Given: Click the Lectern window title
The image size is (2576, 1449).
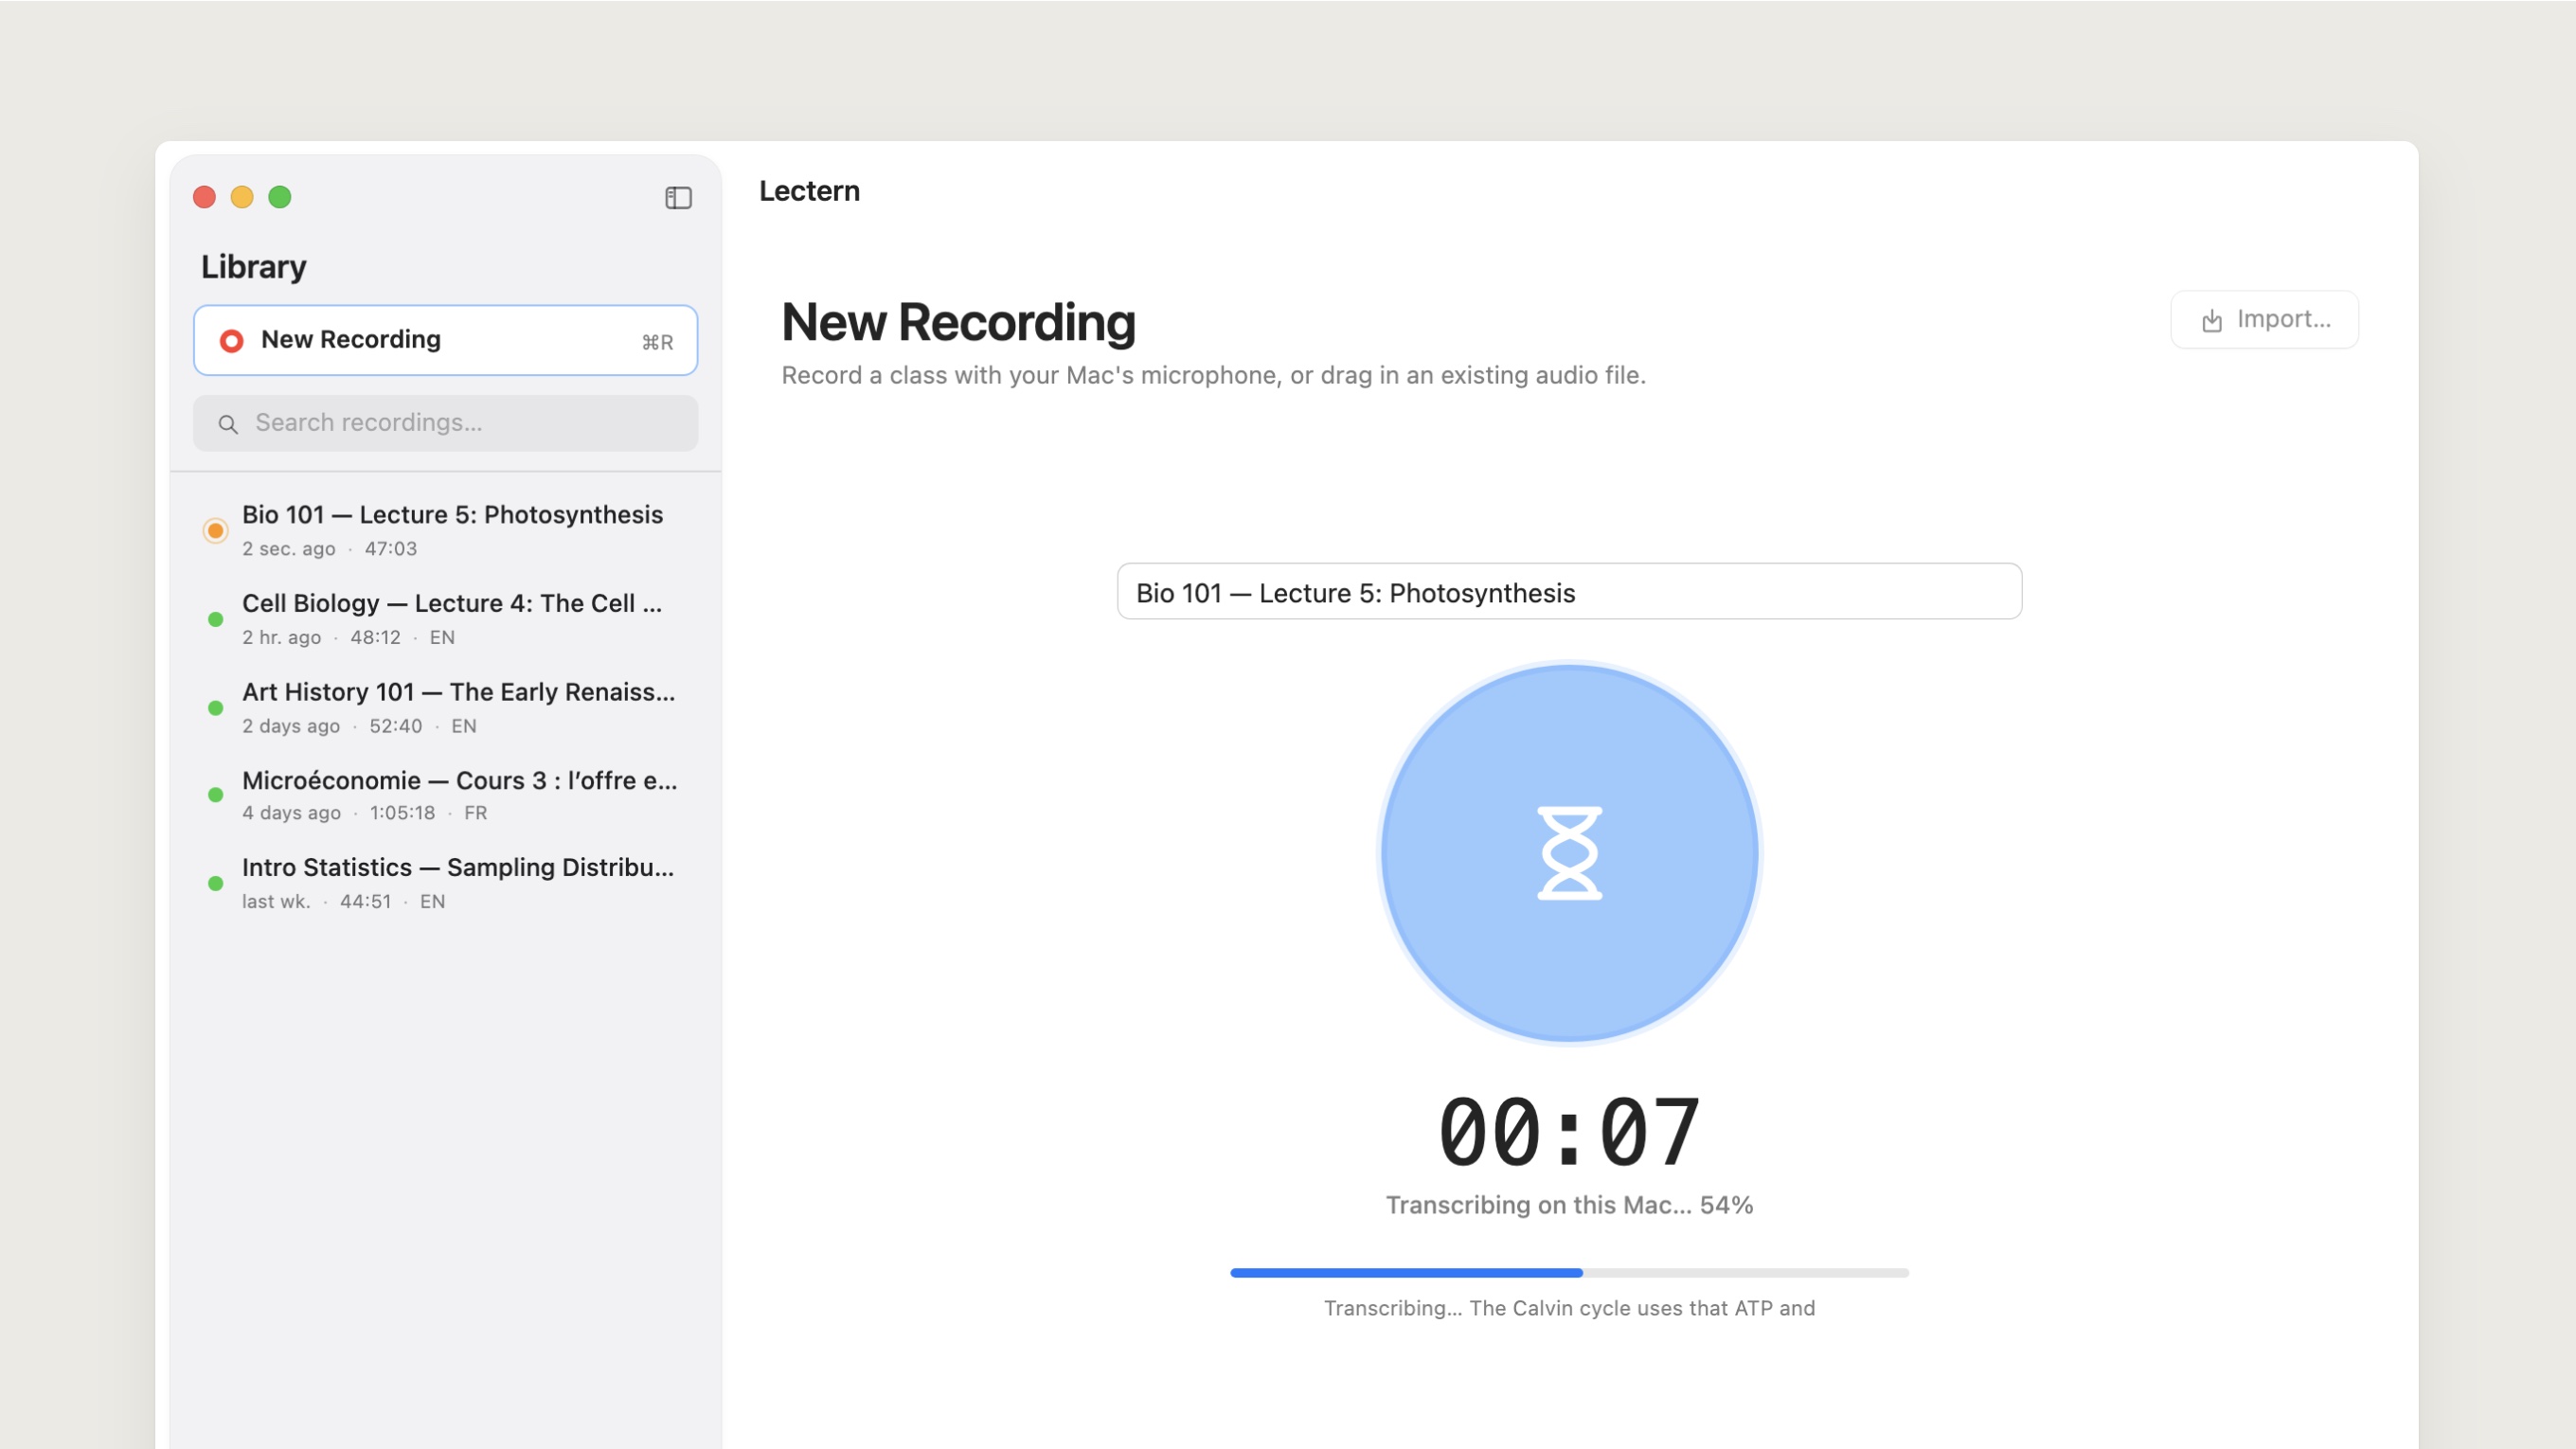Looking at the screenshot, I should tap(809, 191).
